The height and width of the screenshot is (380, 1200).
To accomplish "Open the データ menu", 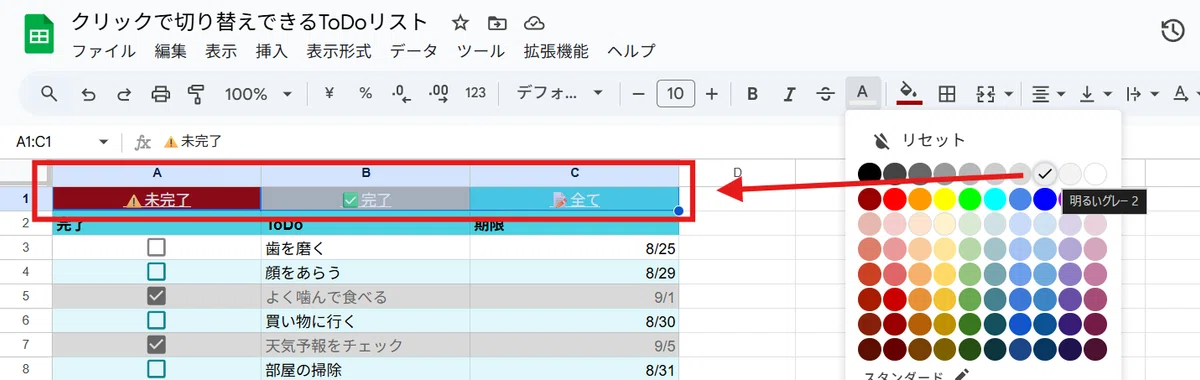I will coord(414,51).
